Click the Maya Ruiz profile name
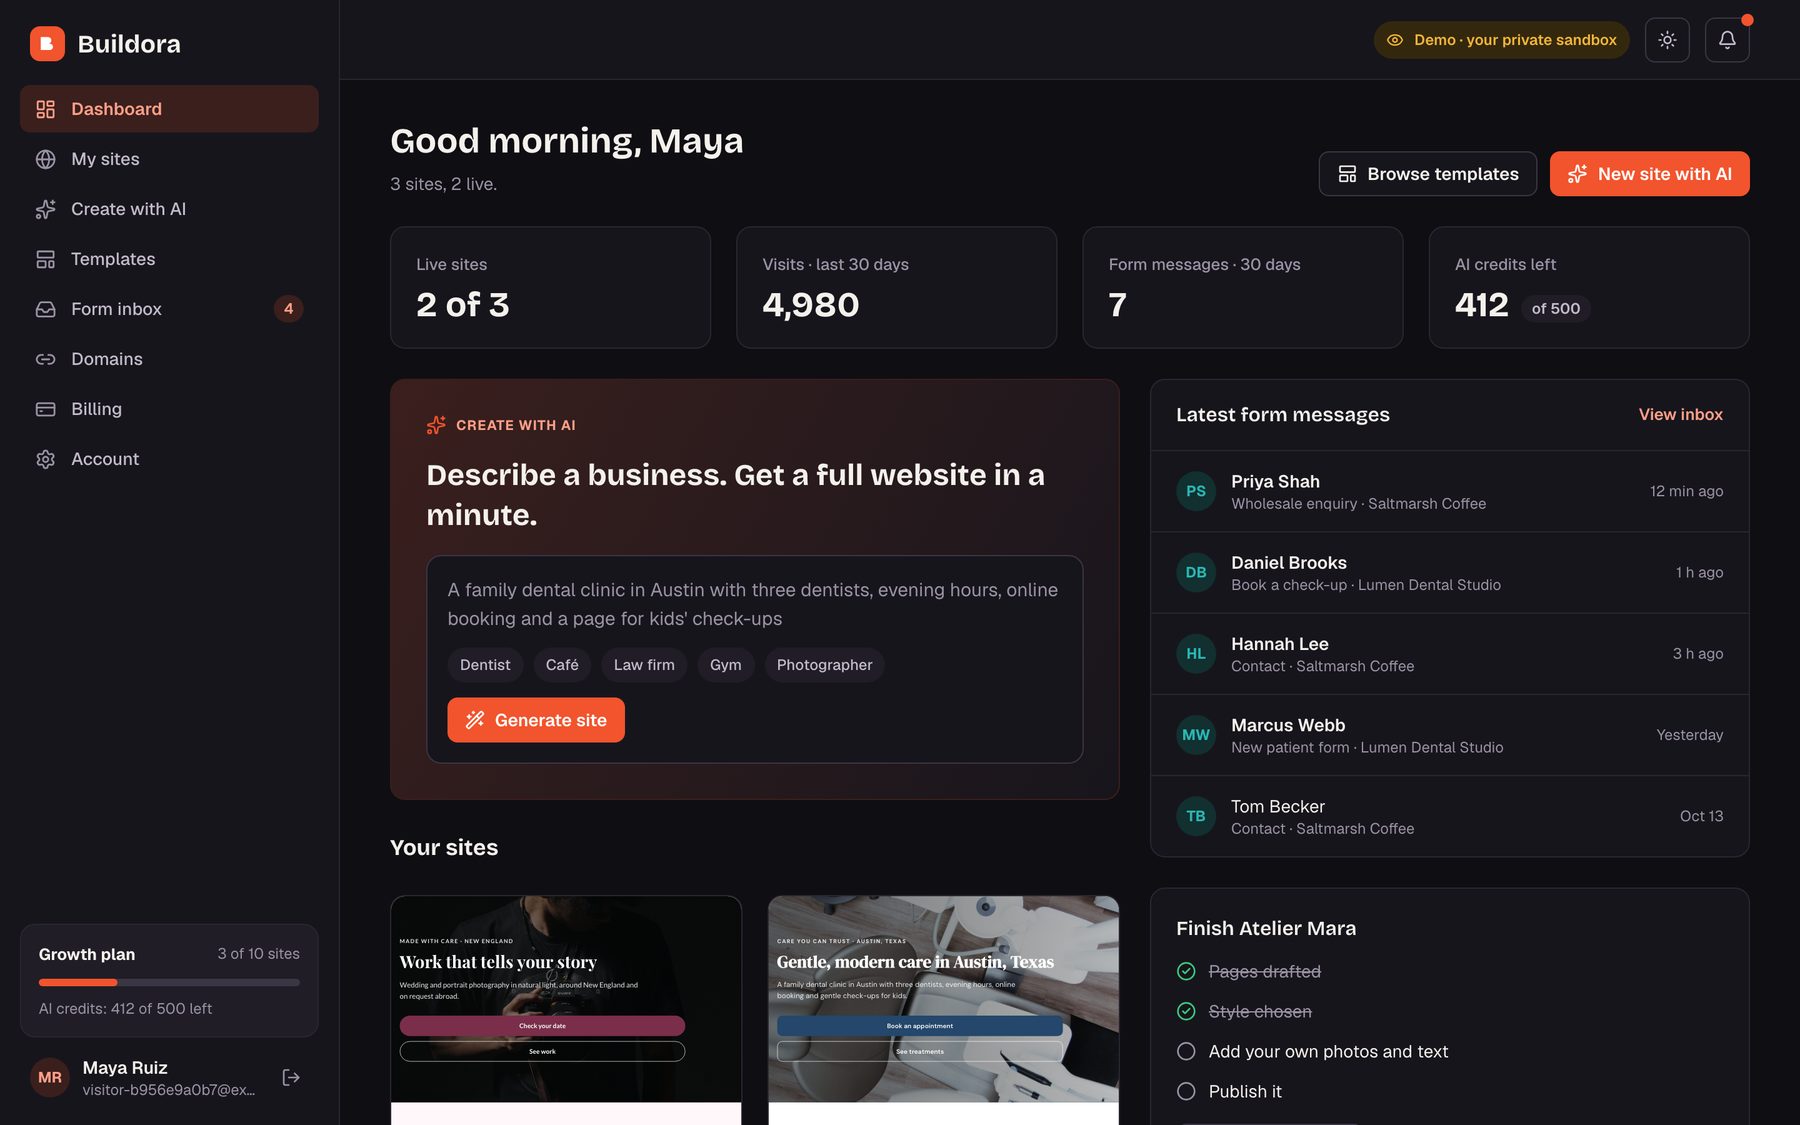This screenshot has width=1800, height=1125. 125,1067
